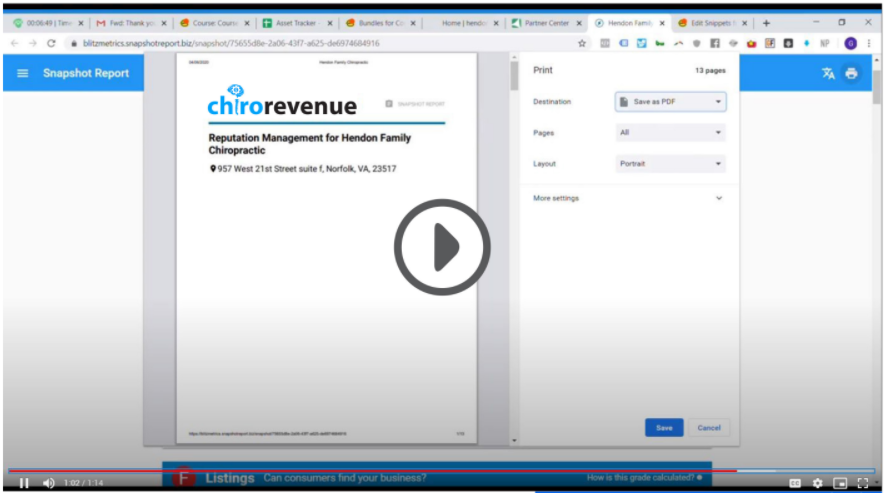Toggle miniplayer mode icon

[840, 483]
